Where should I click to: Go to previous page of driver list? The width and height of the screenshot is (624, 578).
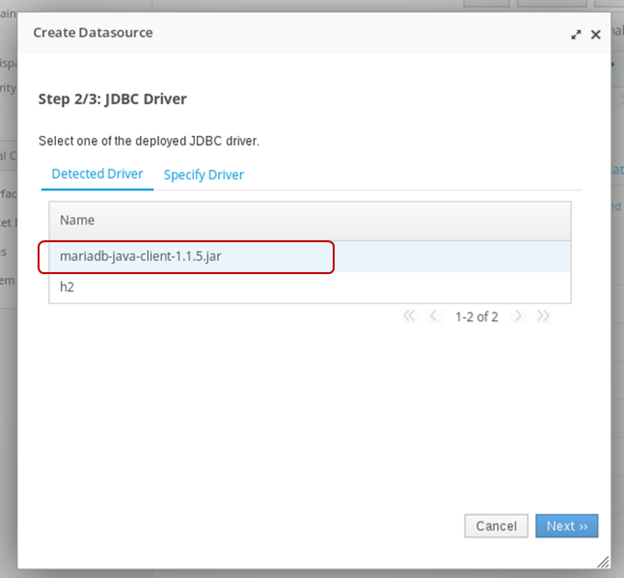[x=433, y=316]
